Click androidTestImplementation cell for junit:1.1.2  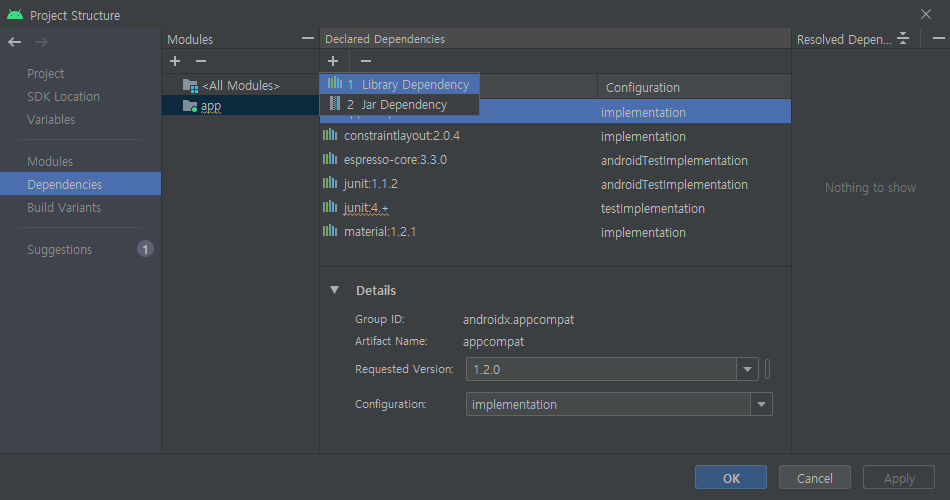tap(674, 184)
